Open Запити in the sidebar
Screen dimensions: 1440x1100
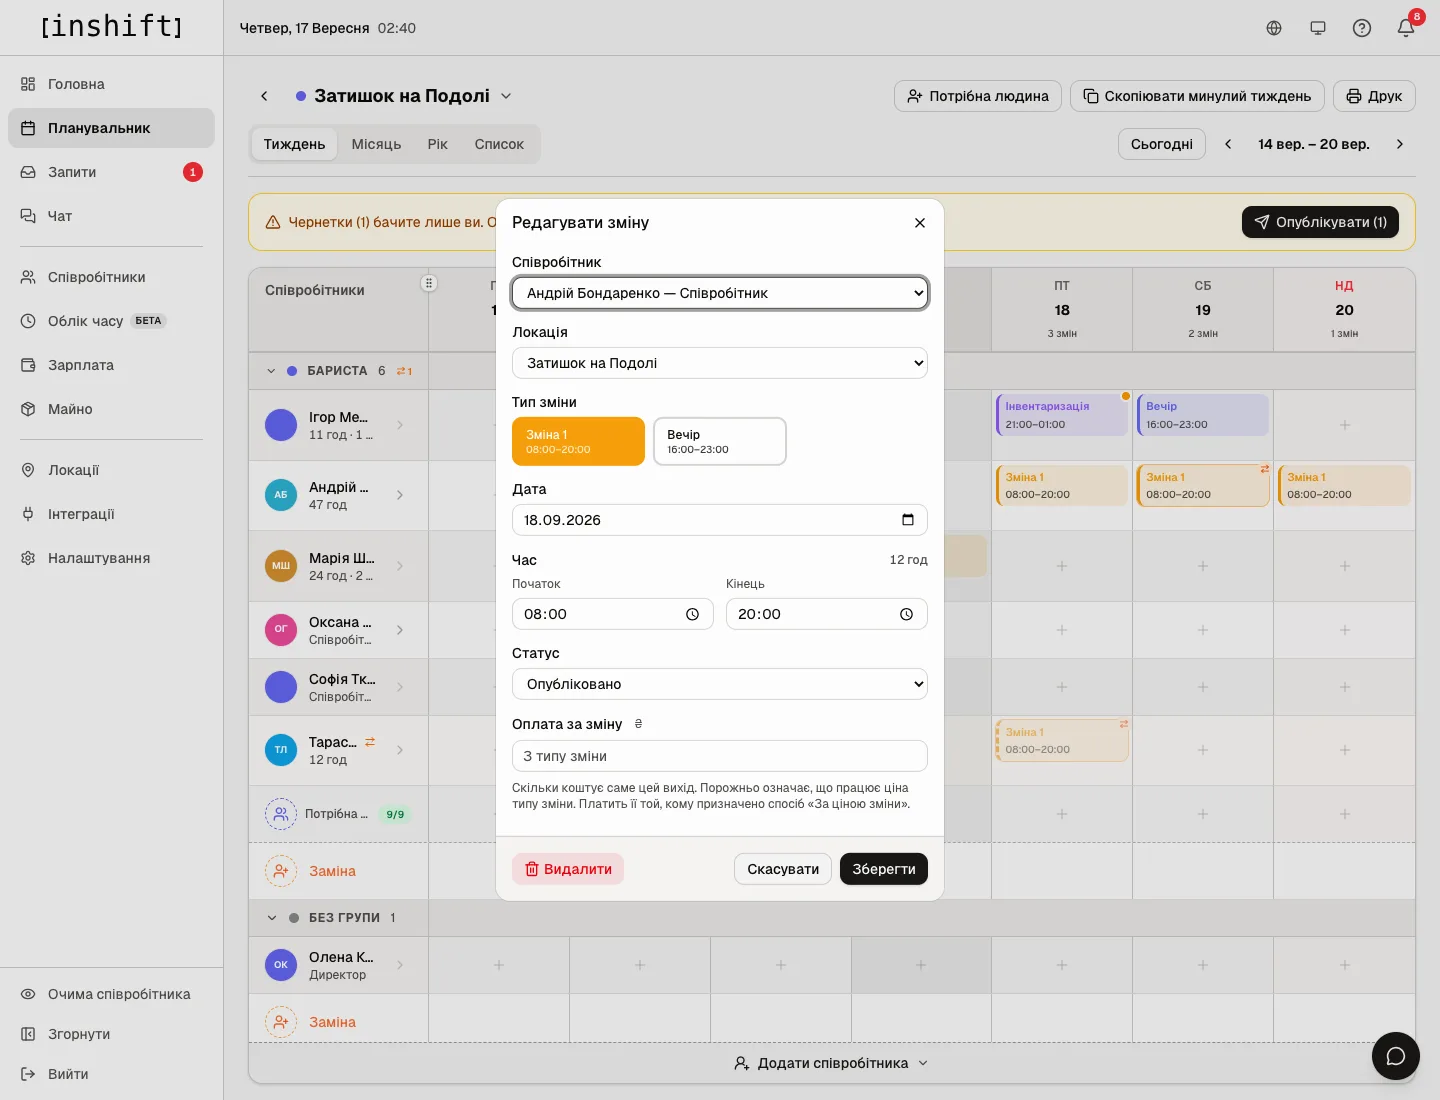[x=111, y=172]
